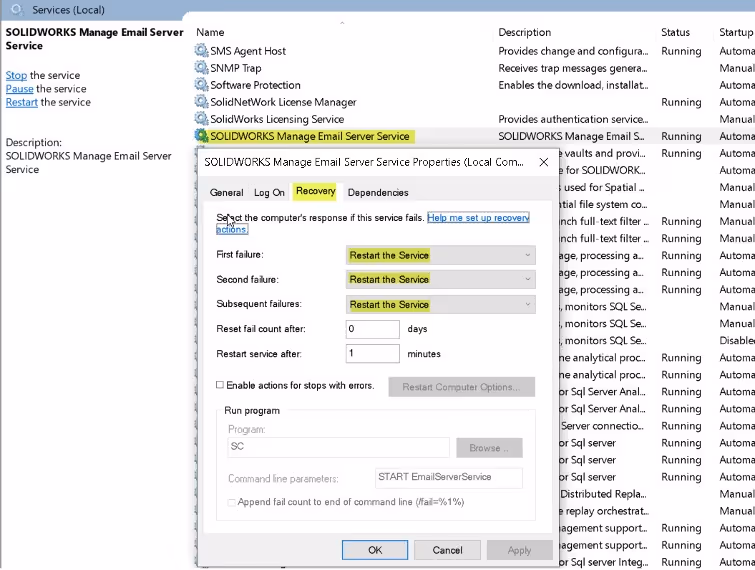This screenshot has width=755, height=570.
Task: Click the Restart service after minutes field
Action: (373, 353)
